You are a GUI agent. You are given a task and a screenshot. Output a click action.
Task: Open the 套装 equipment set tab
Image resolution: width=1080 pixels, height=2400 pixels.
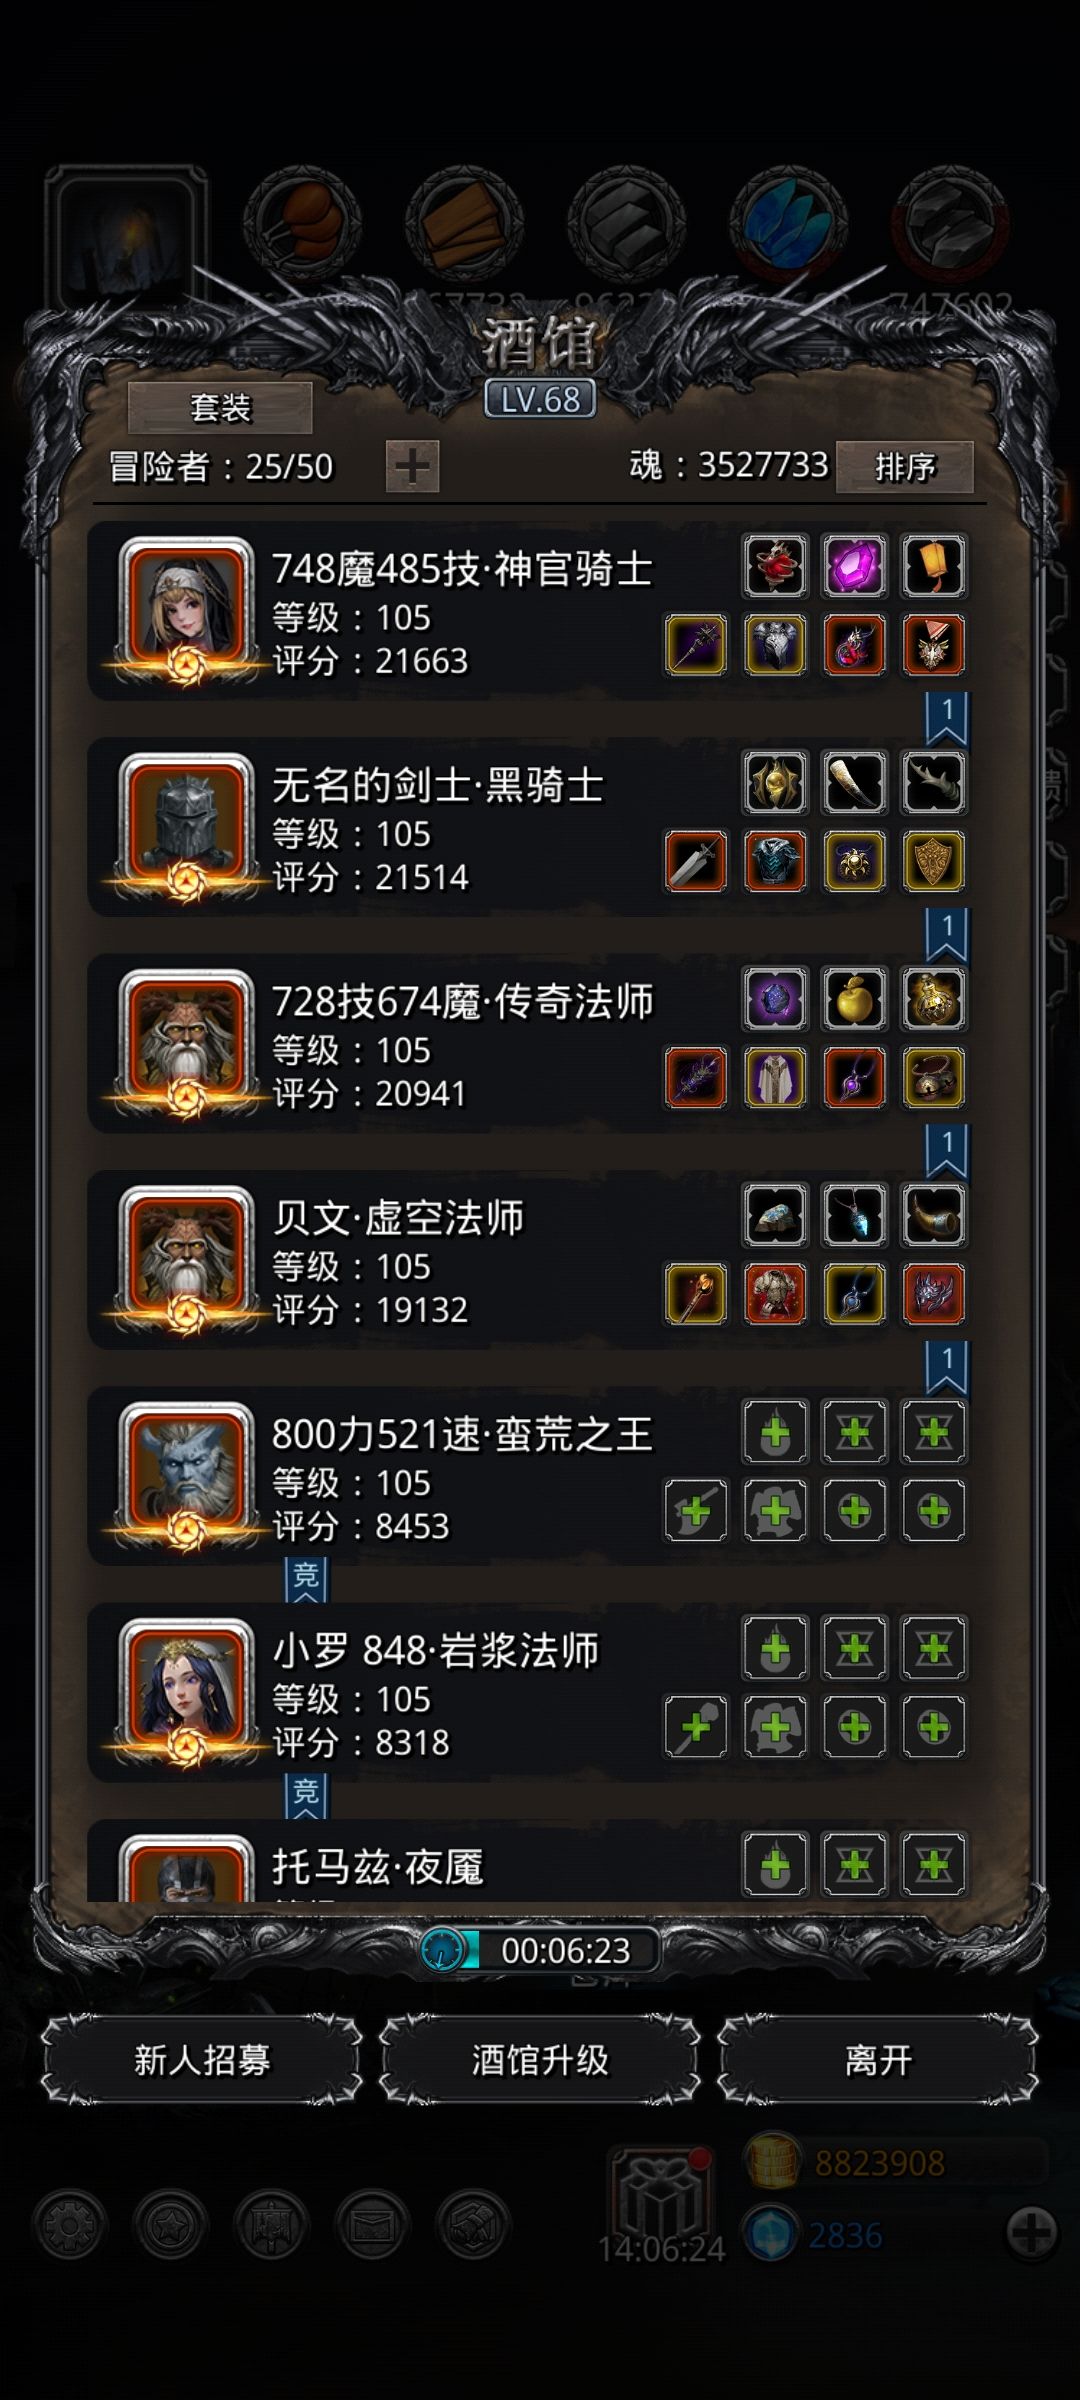pos(220,408)
